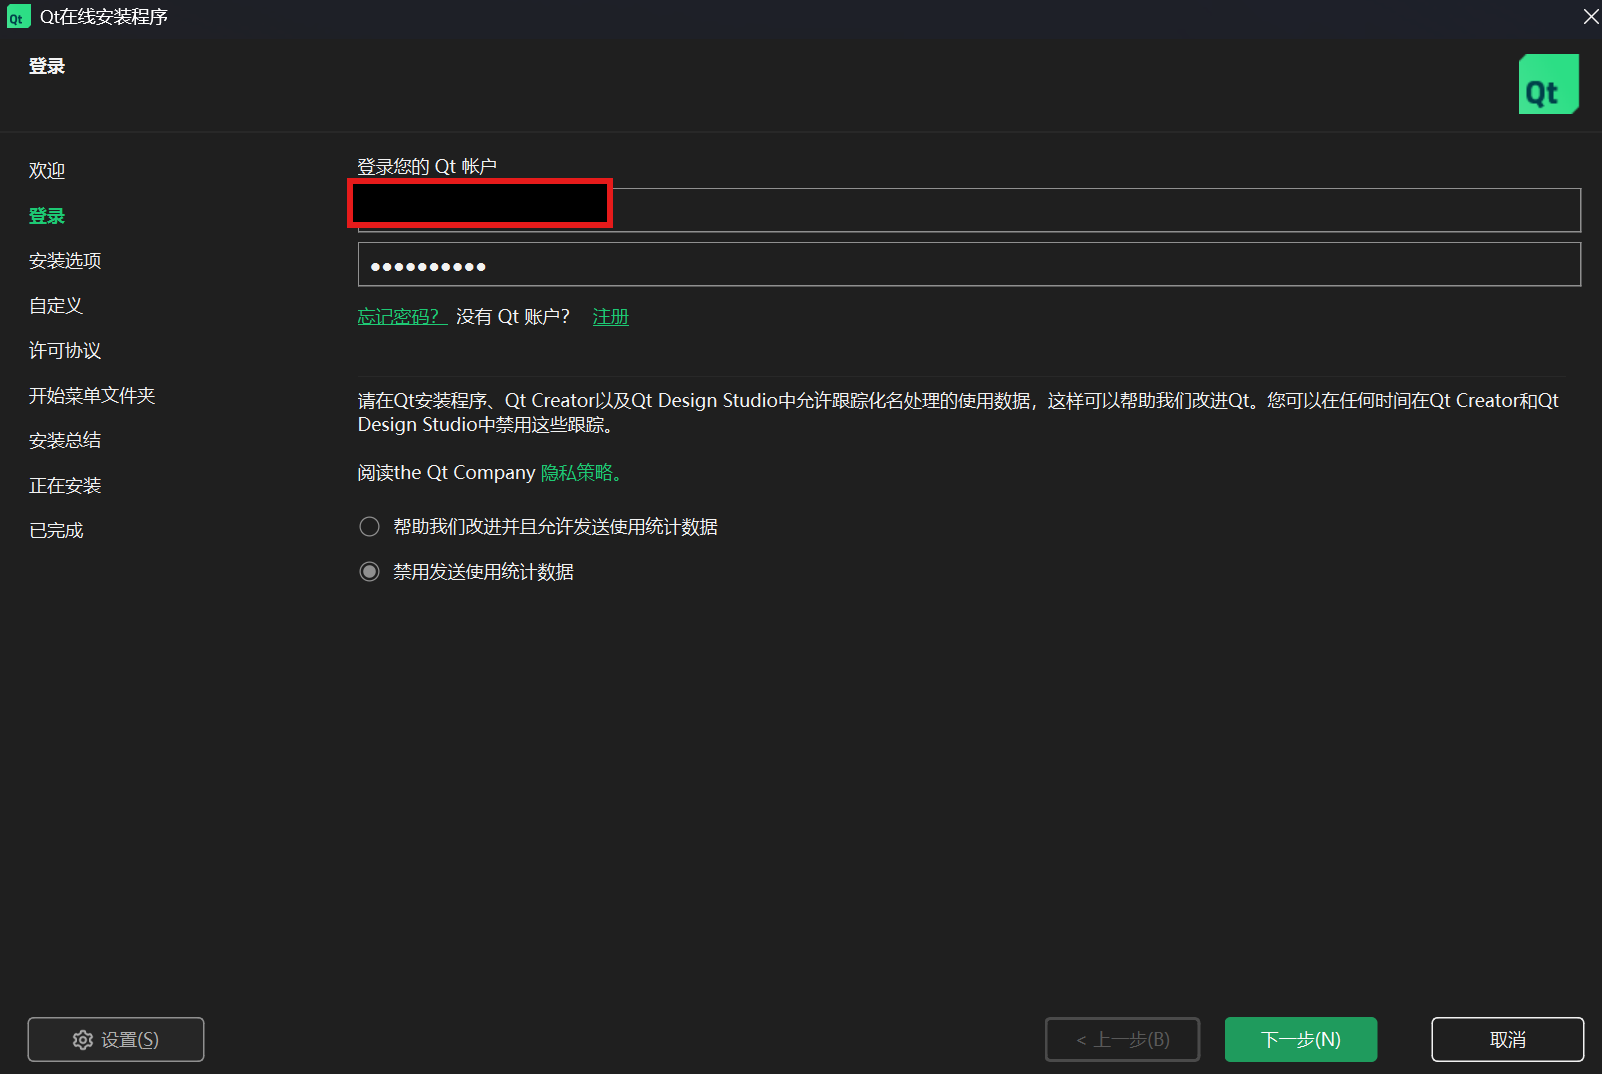Screen dimensions: 1602x1074
Task: Click the 上一步(B) back button
Action: [1122, 1040]
